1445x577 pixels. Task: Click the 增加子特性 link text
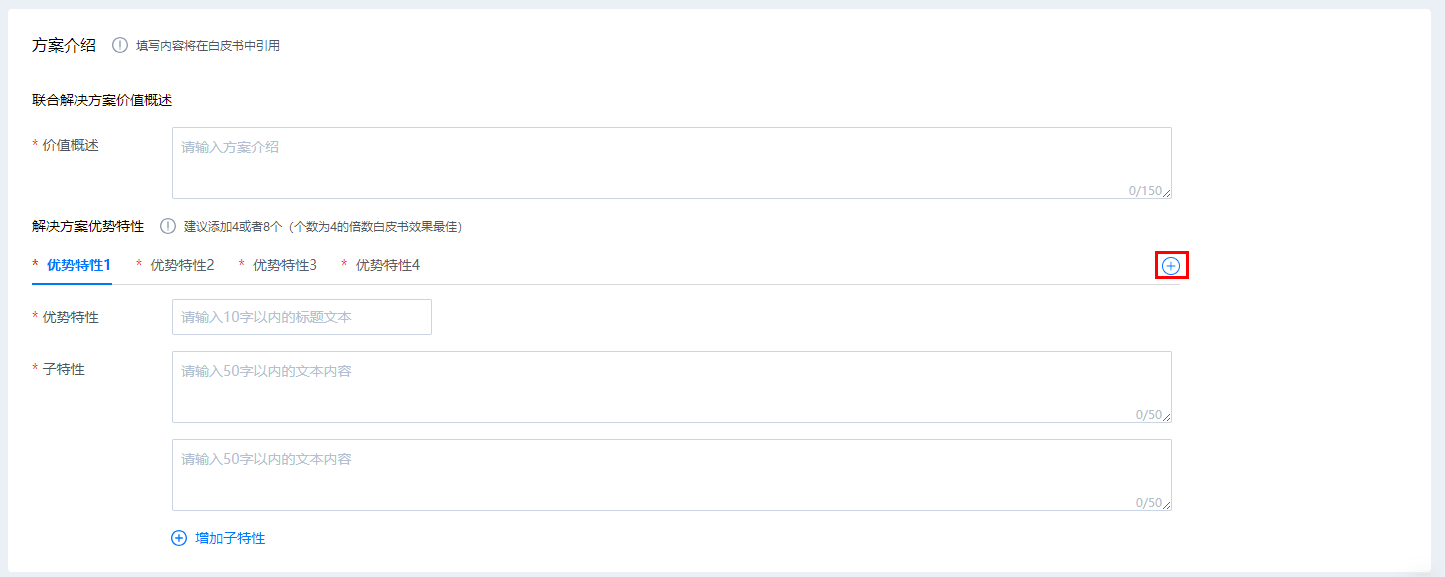tap(230, 538)
